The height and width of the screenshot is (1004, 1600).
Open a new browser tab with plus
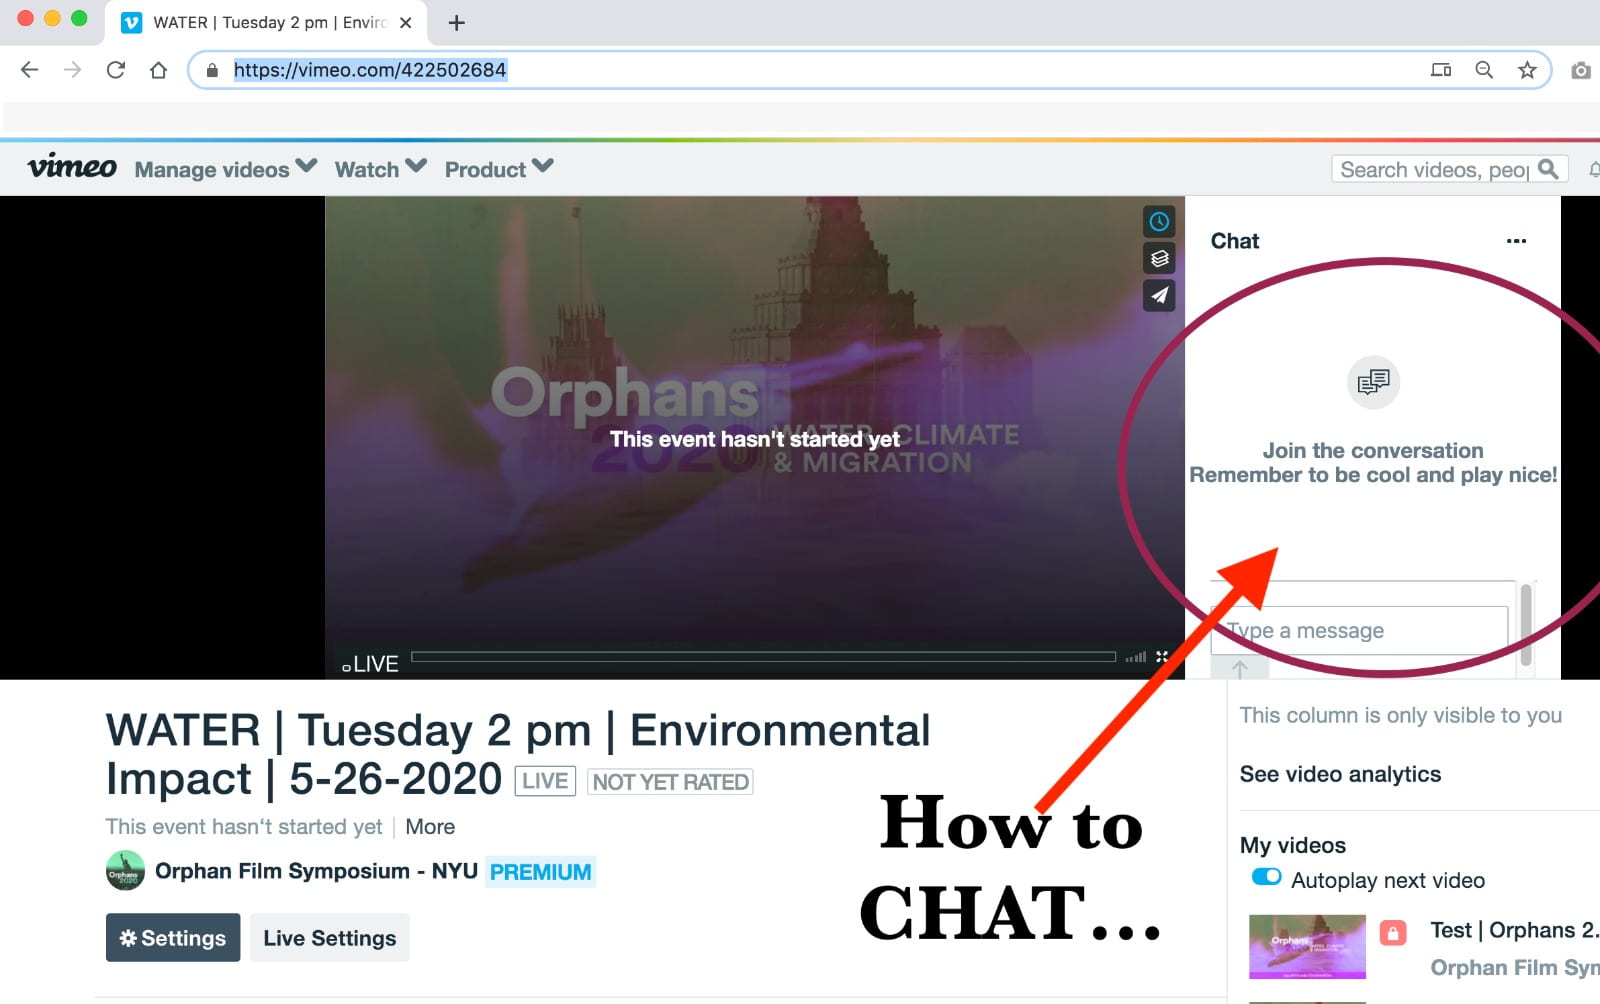pyautogui.click(x=457, y=22)
